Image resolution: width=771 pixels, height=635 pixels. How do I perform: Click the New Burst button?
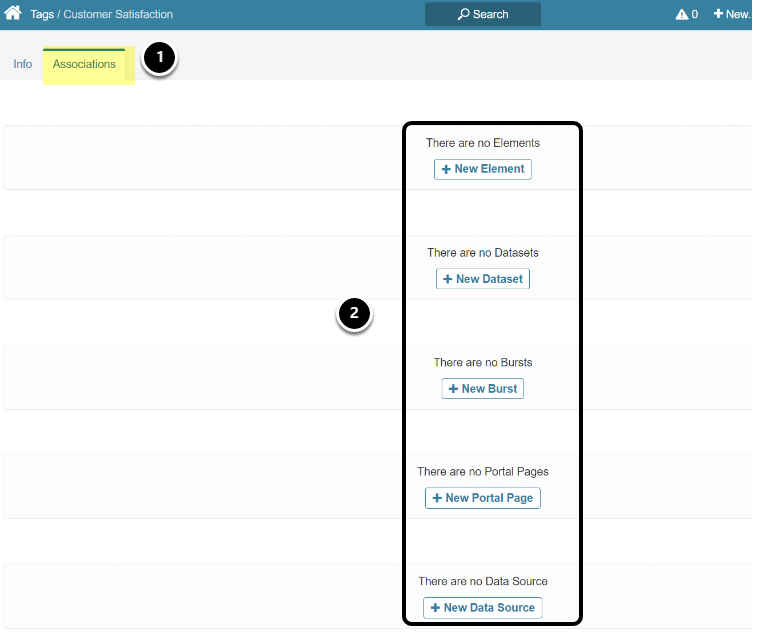point(482,389)
